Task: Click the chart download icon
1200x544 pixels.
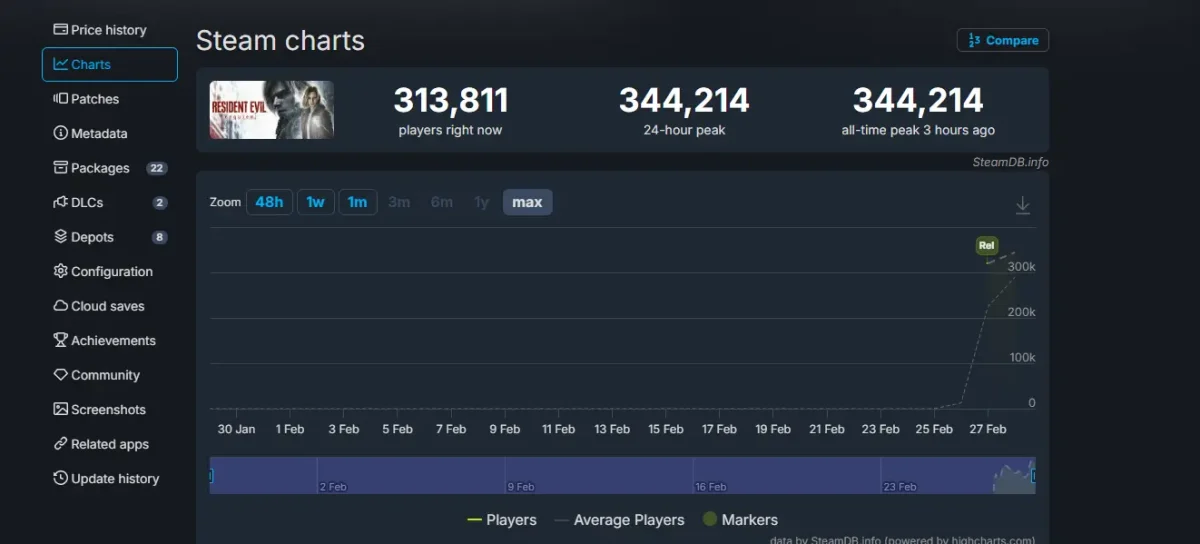Action: tap(1022, 205)
